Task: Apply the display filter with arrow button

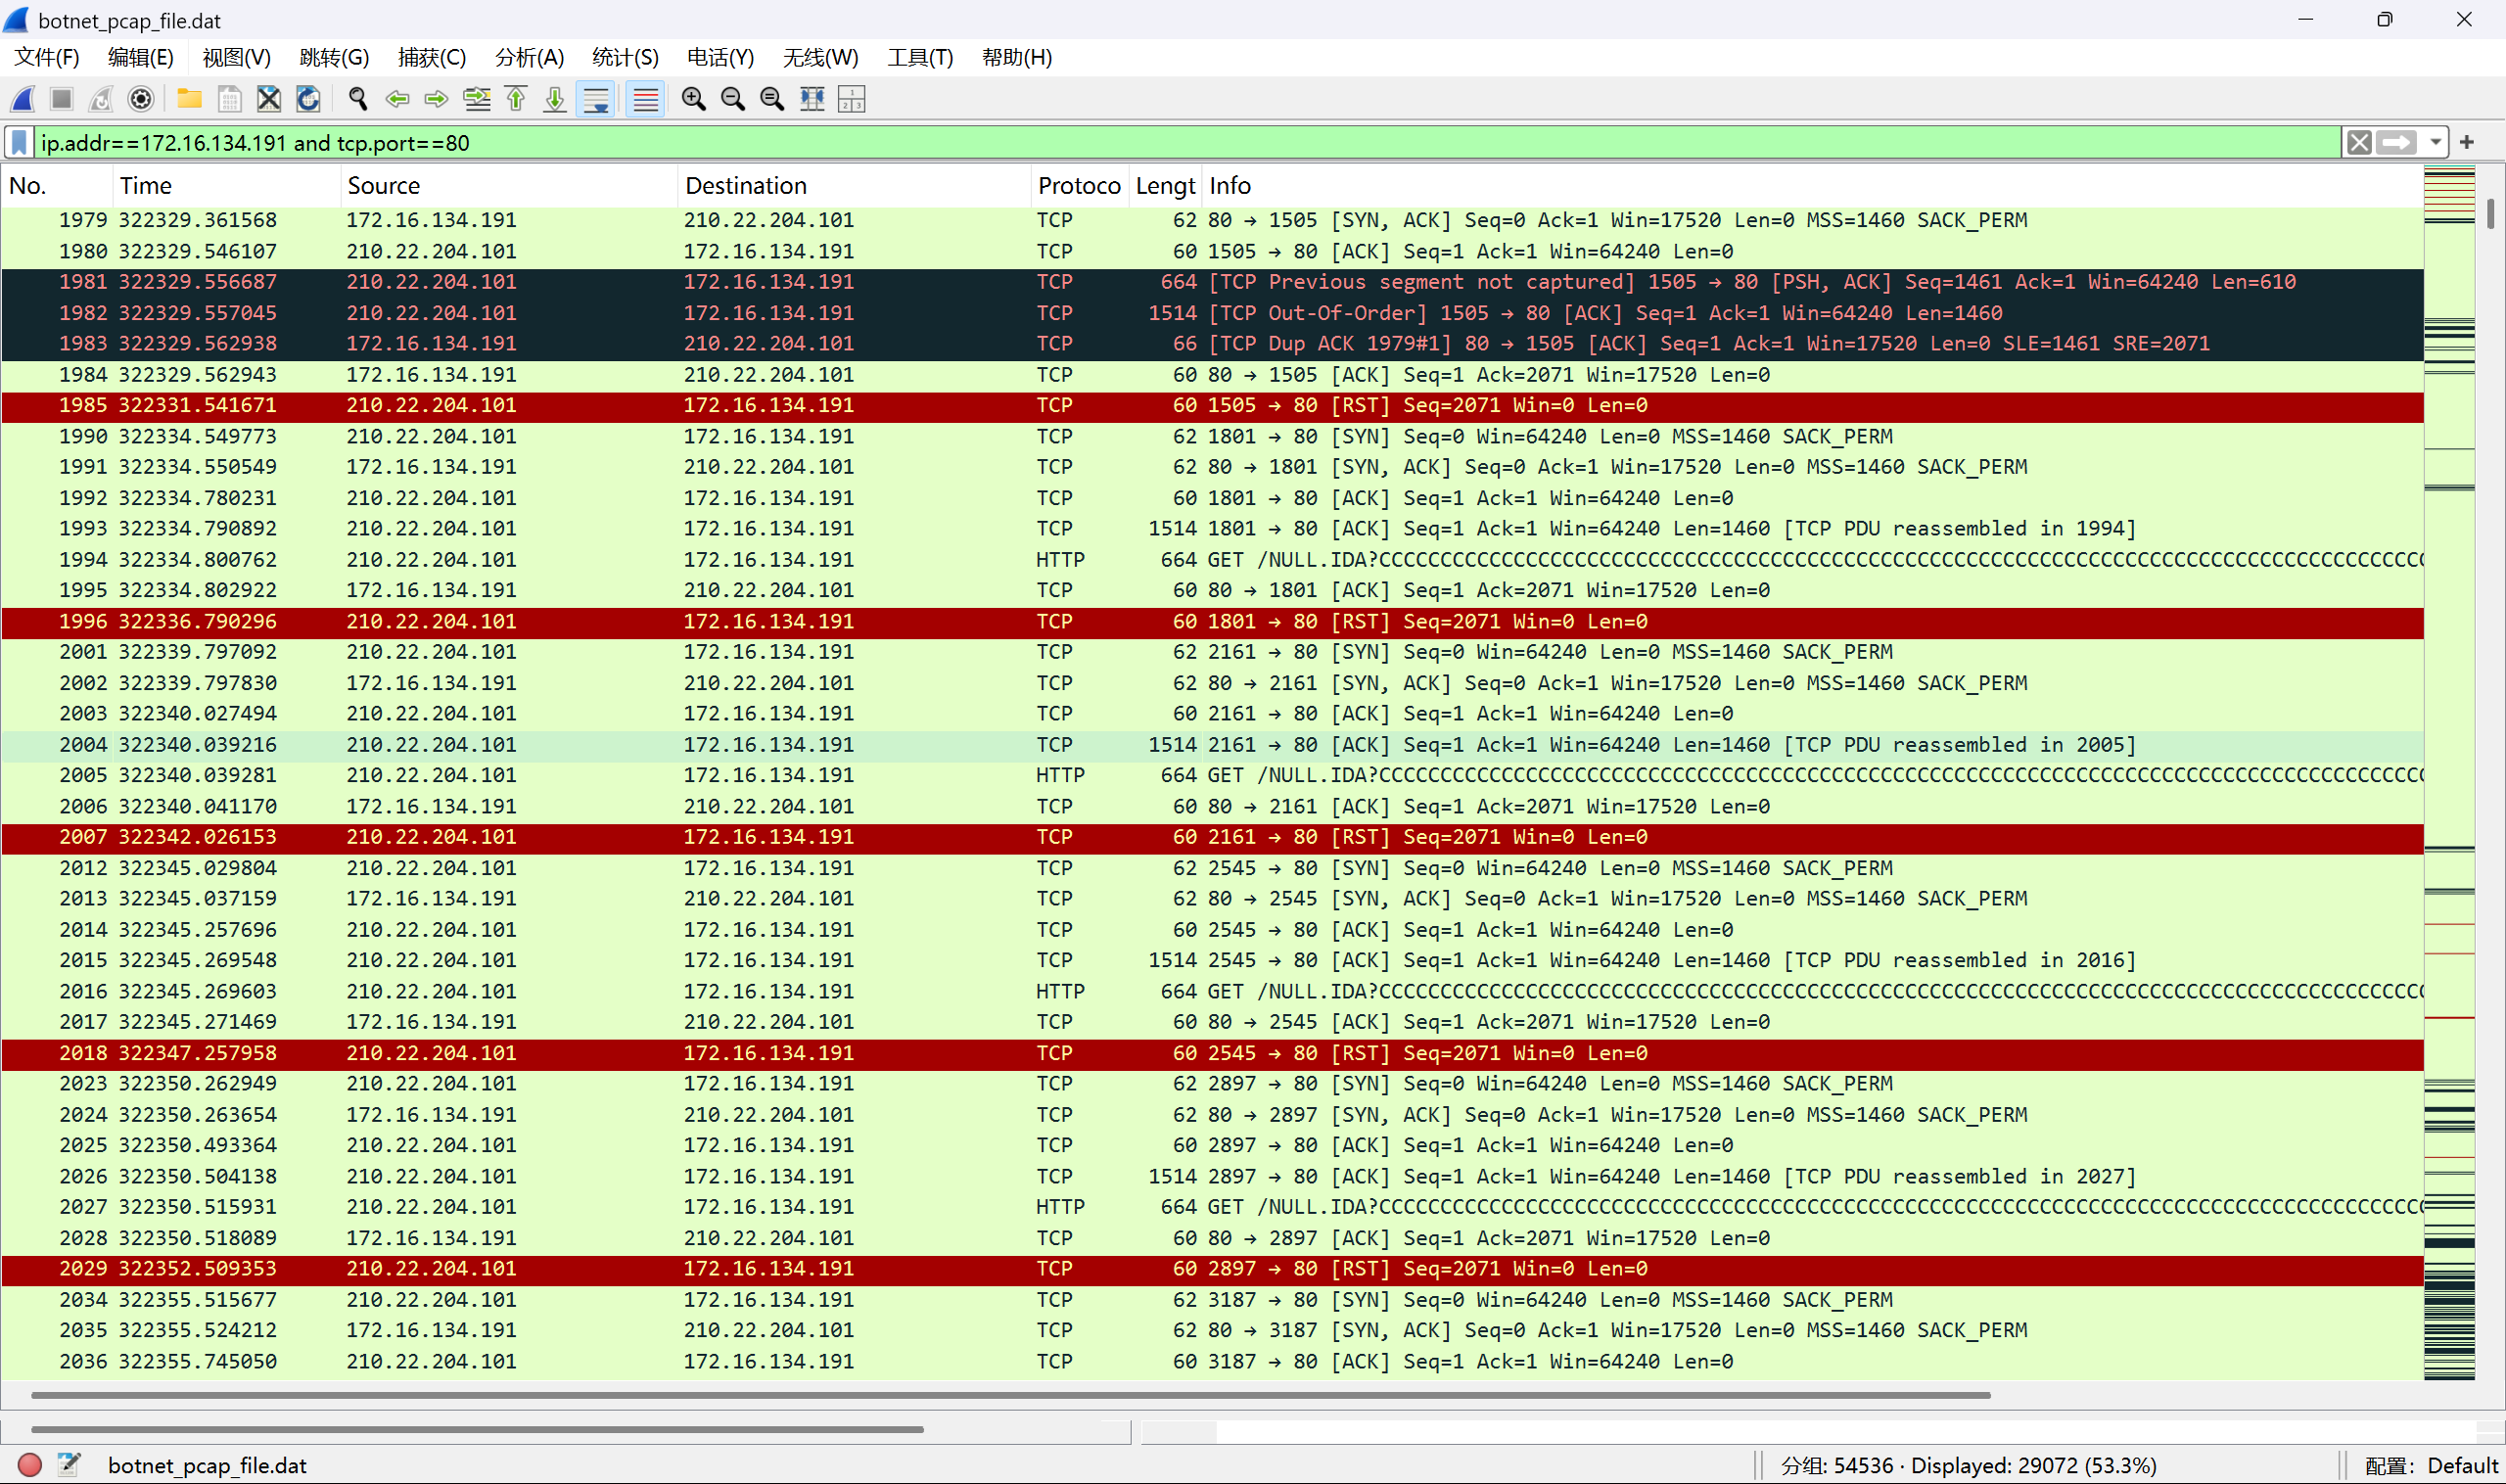Action: 2397,143
